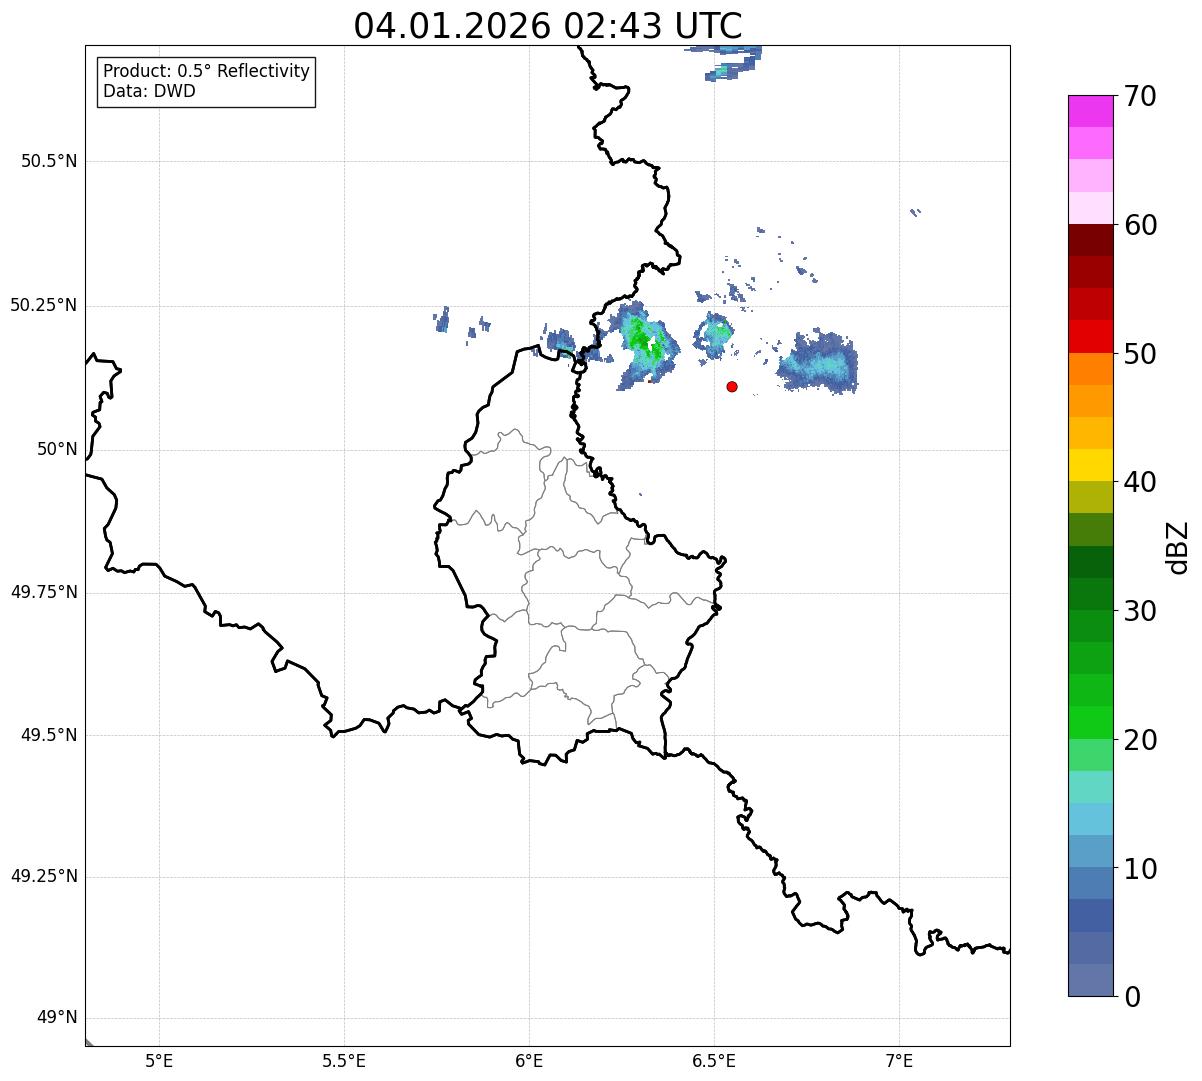This screenshot has width=1202, height=1081.
Task: Click the 49.5°N latitude label
Action: point(48,735)
